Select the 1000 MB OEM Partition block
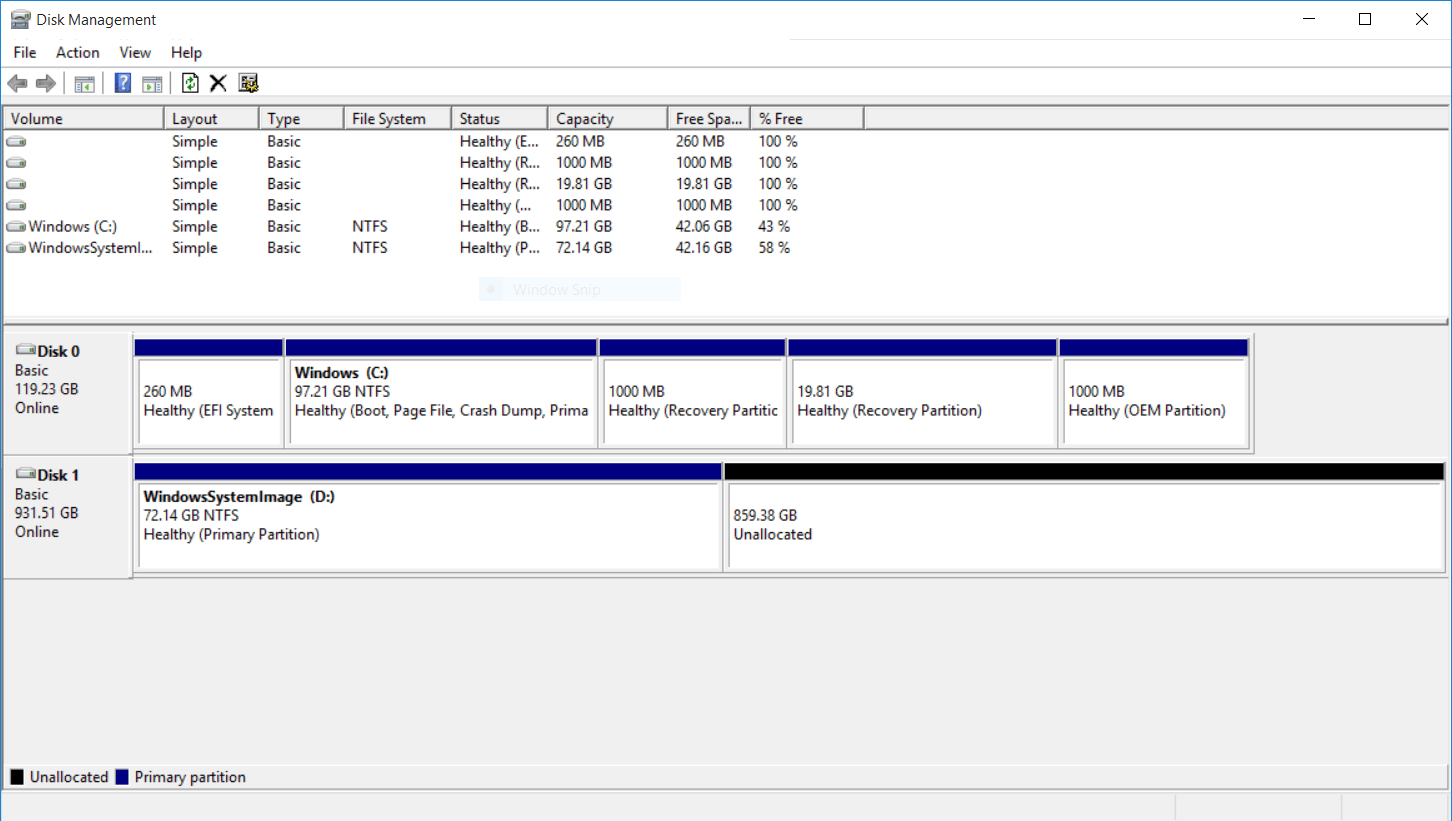The image size is (1452, 821). (1154, 393)
